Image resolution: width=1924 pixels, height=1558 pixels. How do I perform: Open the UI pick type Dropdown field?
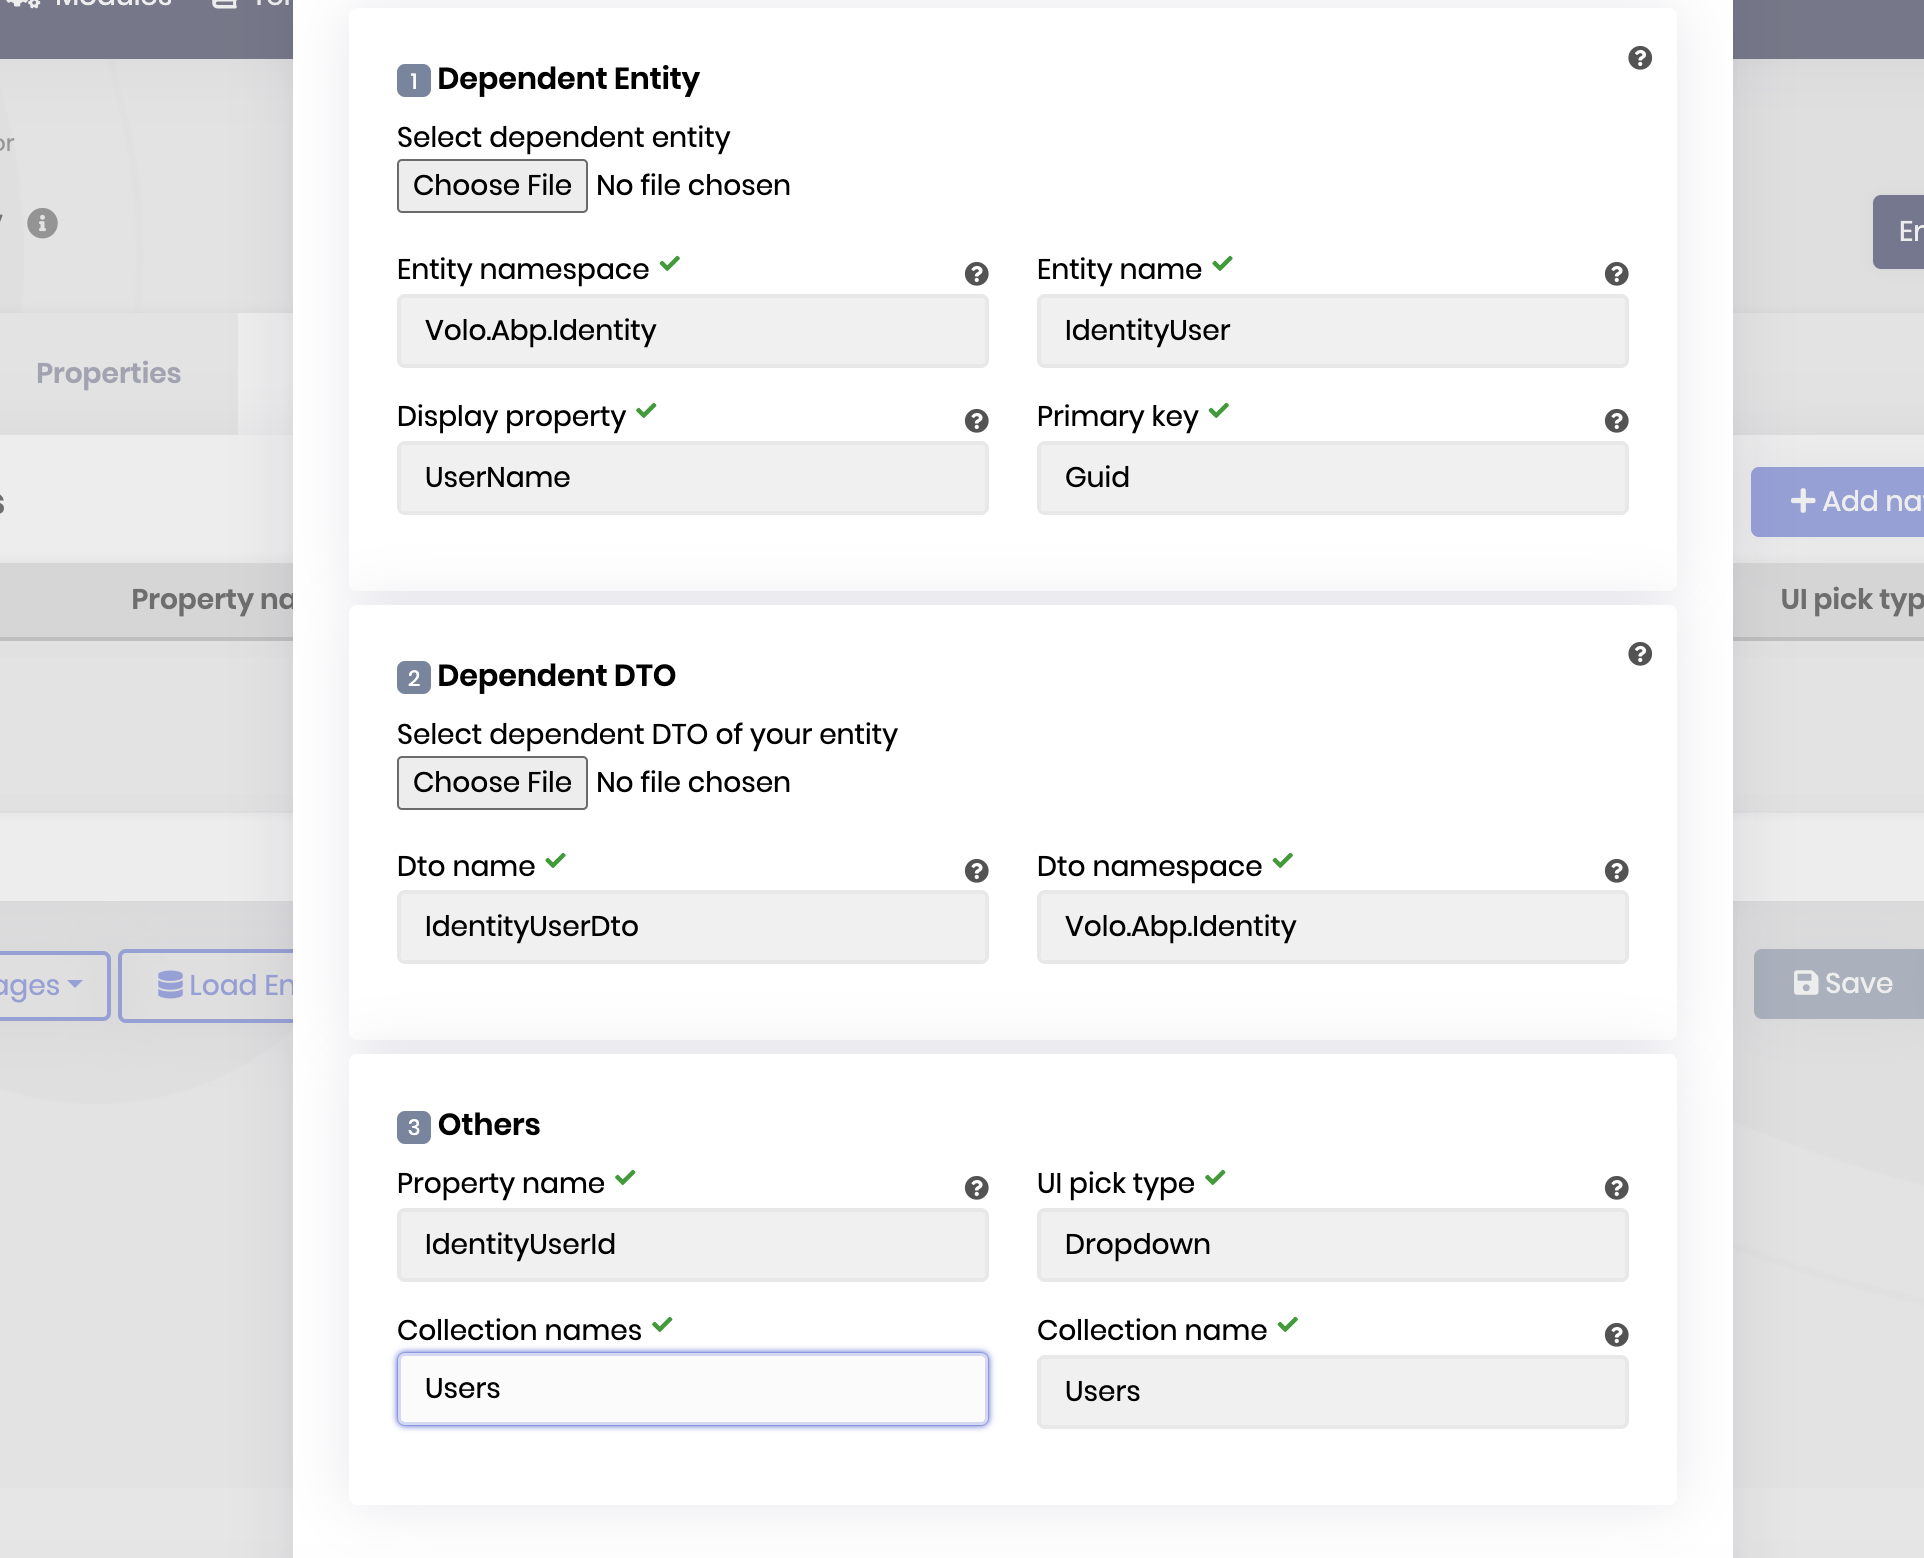[1332, 1245]
